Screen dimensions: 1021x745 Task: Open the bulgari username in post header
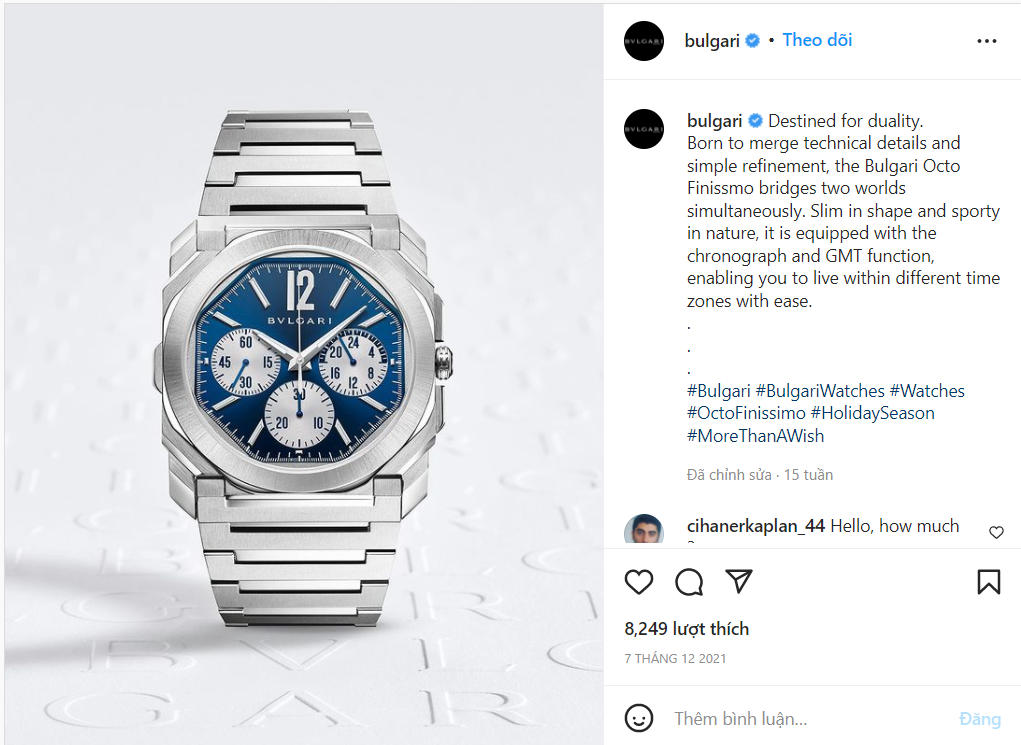(x=712, y=41)
